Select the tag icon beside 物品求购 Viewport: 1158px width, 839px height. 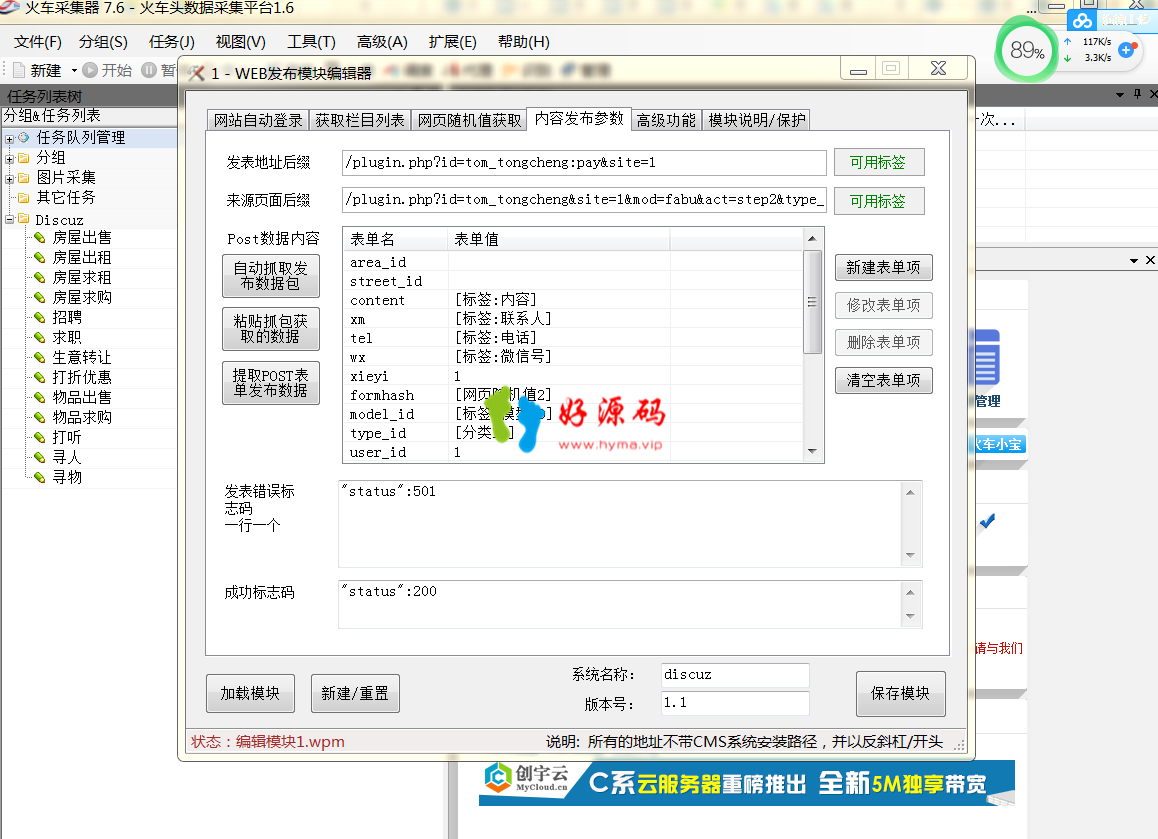(x=40, y=417)
